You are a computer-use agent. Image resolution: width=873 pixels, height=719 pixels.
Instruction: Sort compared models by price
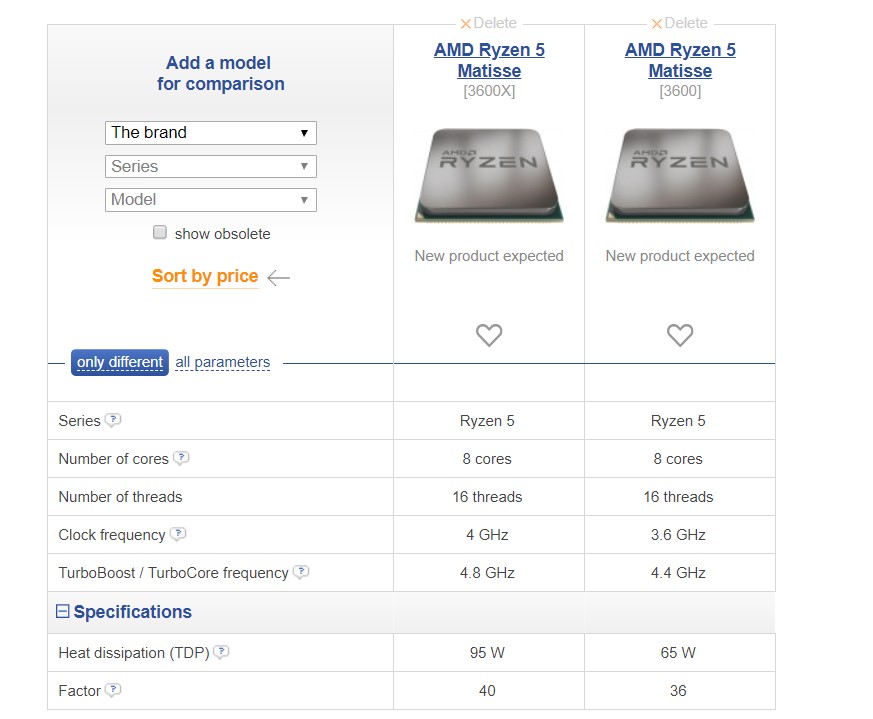click(x=205, y=276)
